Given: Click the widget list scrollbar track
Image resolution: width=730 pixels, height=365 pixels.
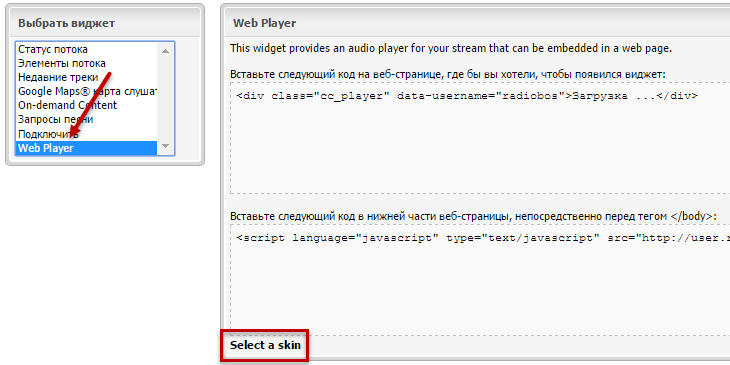Looking at the screenshot, I should coord(165,98).
